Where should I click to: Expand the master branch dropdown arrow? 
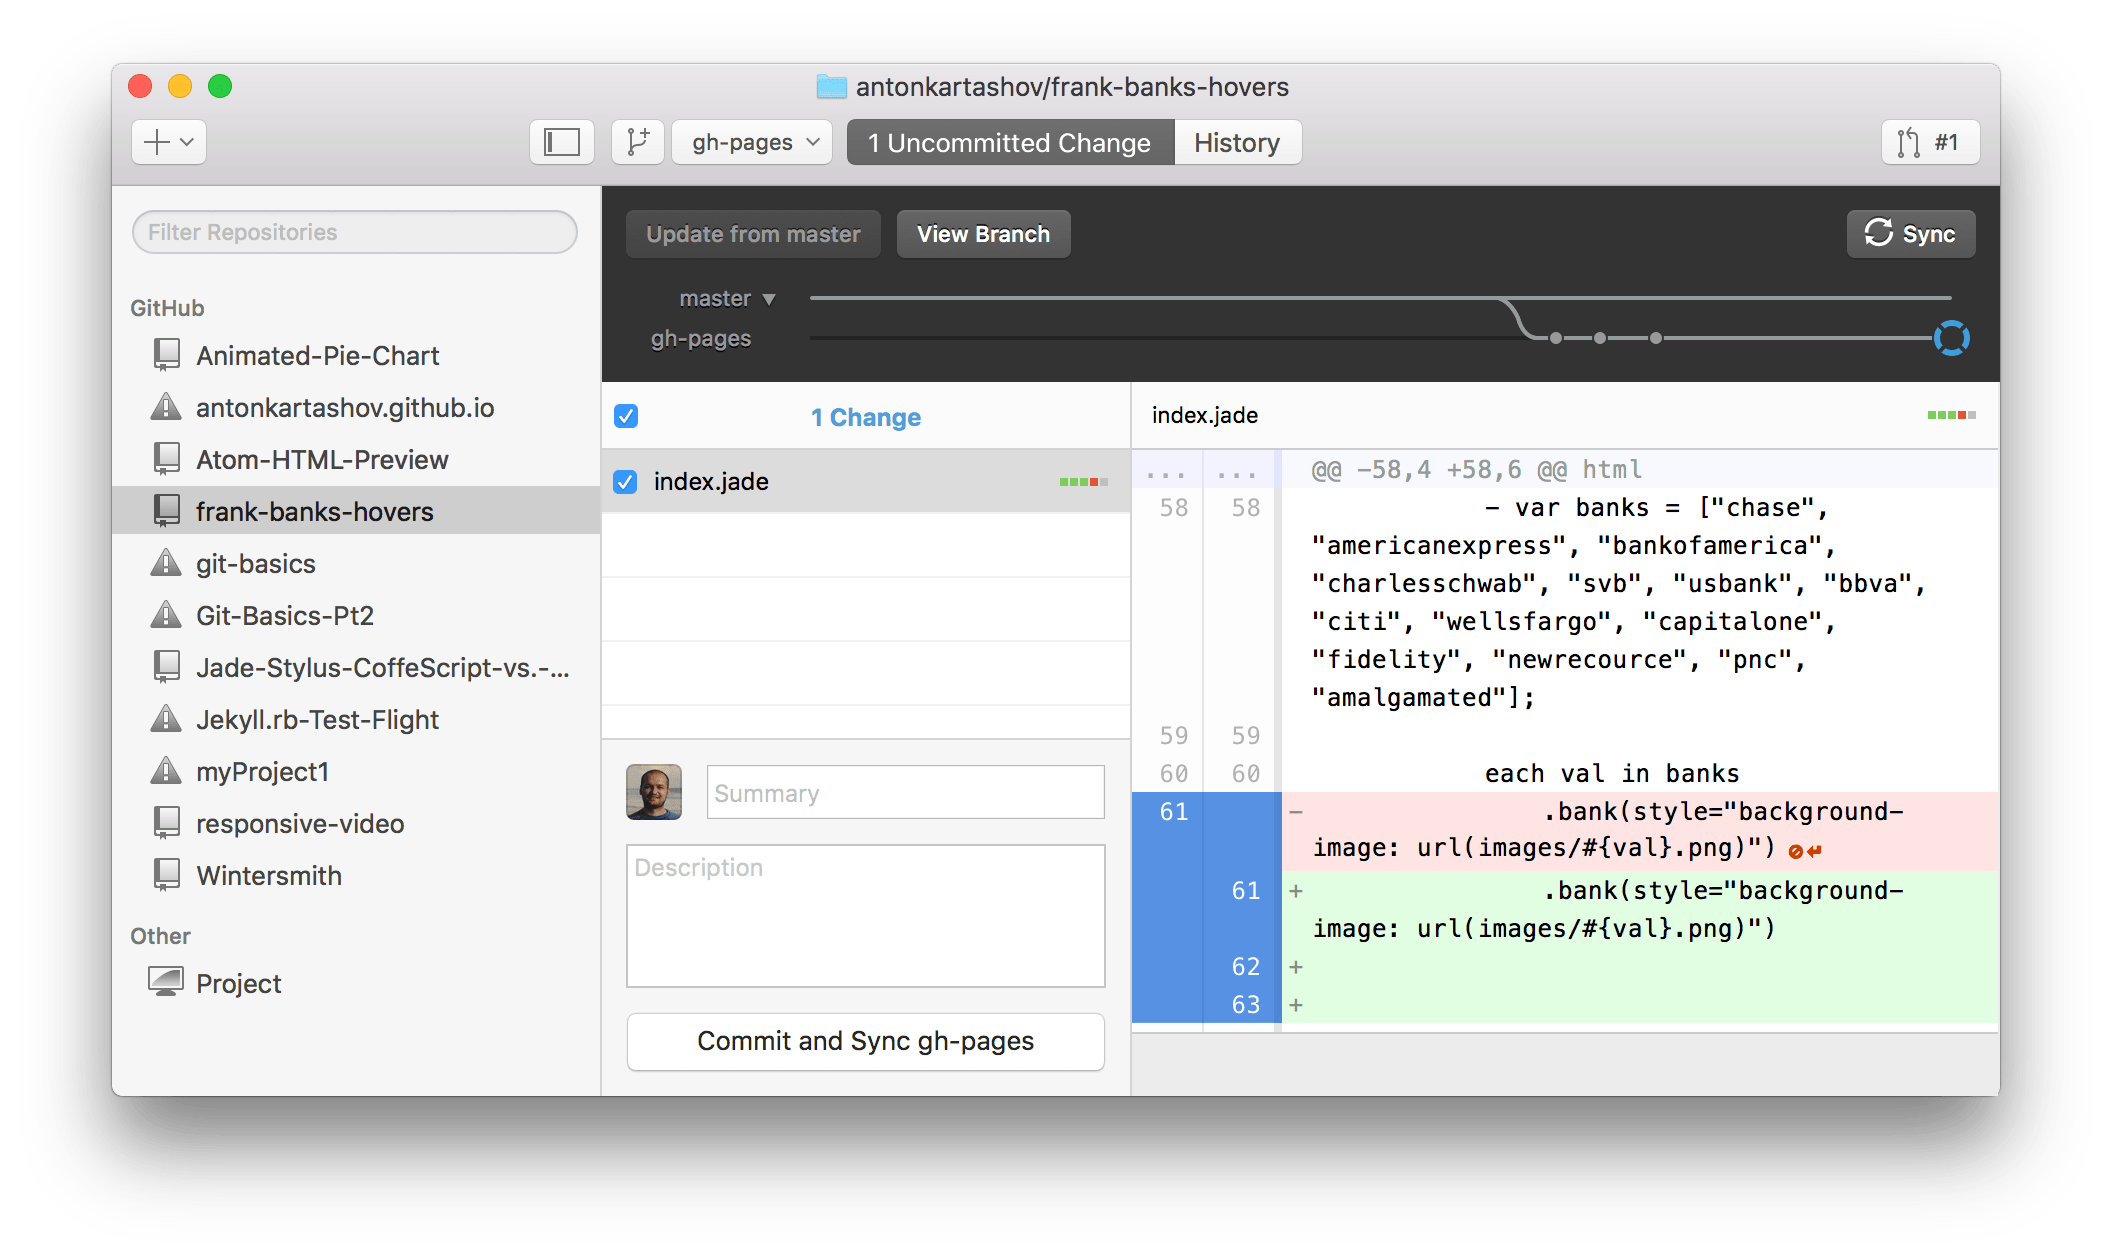(x=769, y=298)
